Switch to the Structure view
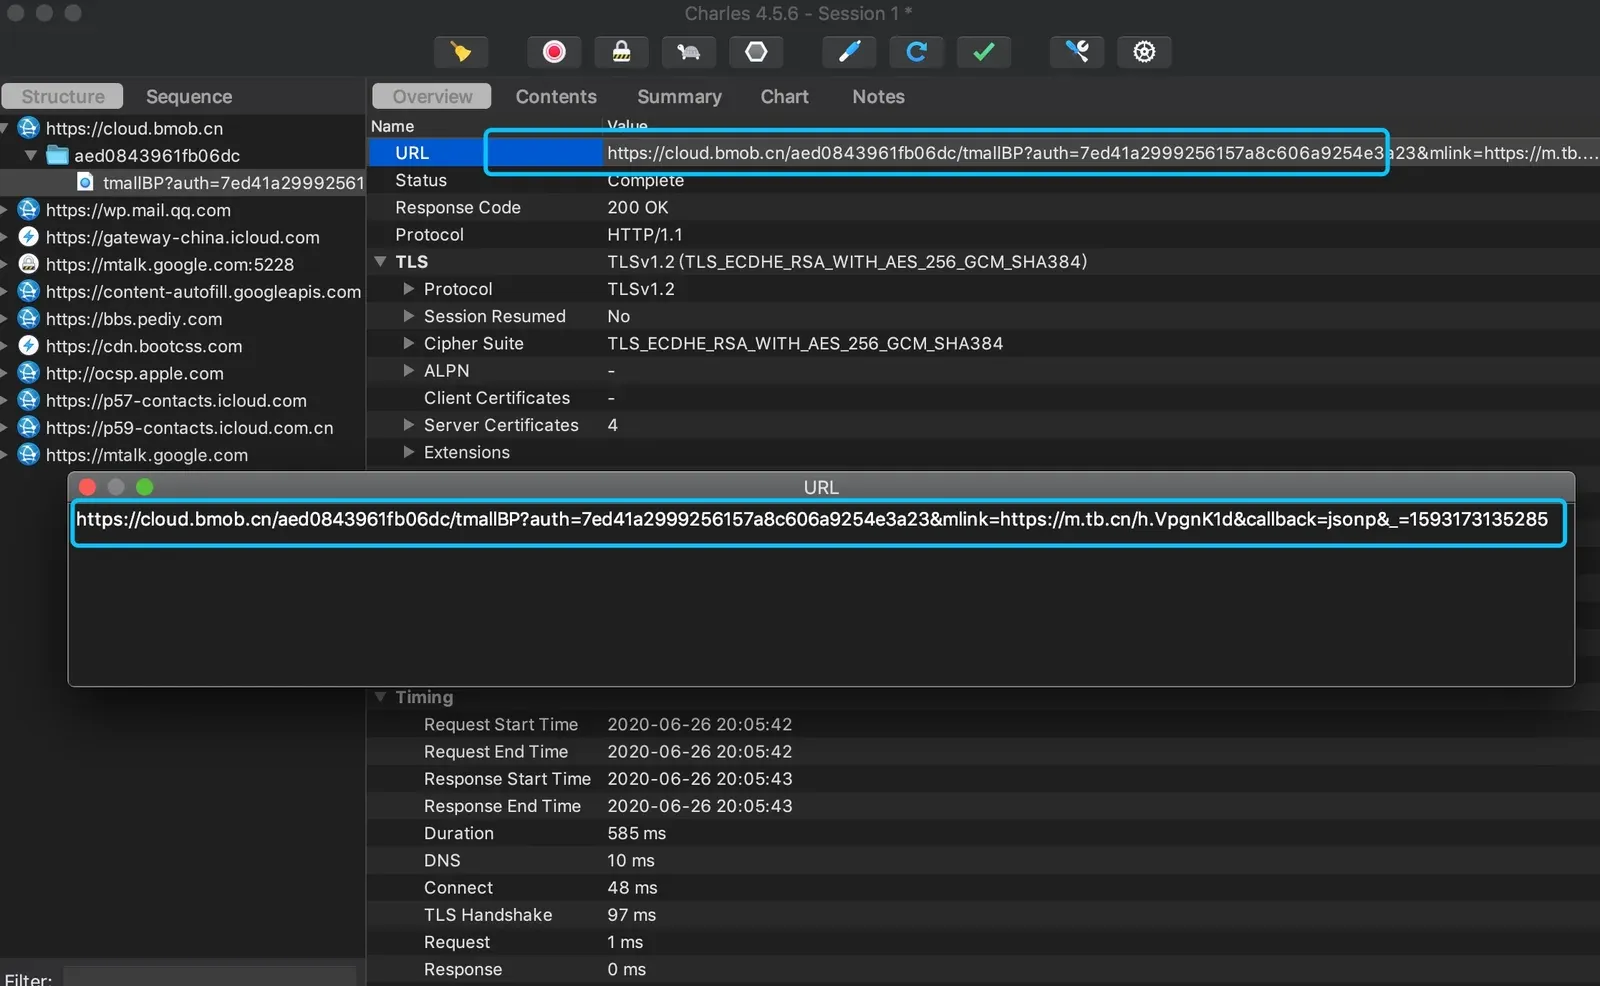 (x=62, y=96)
